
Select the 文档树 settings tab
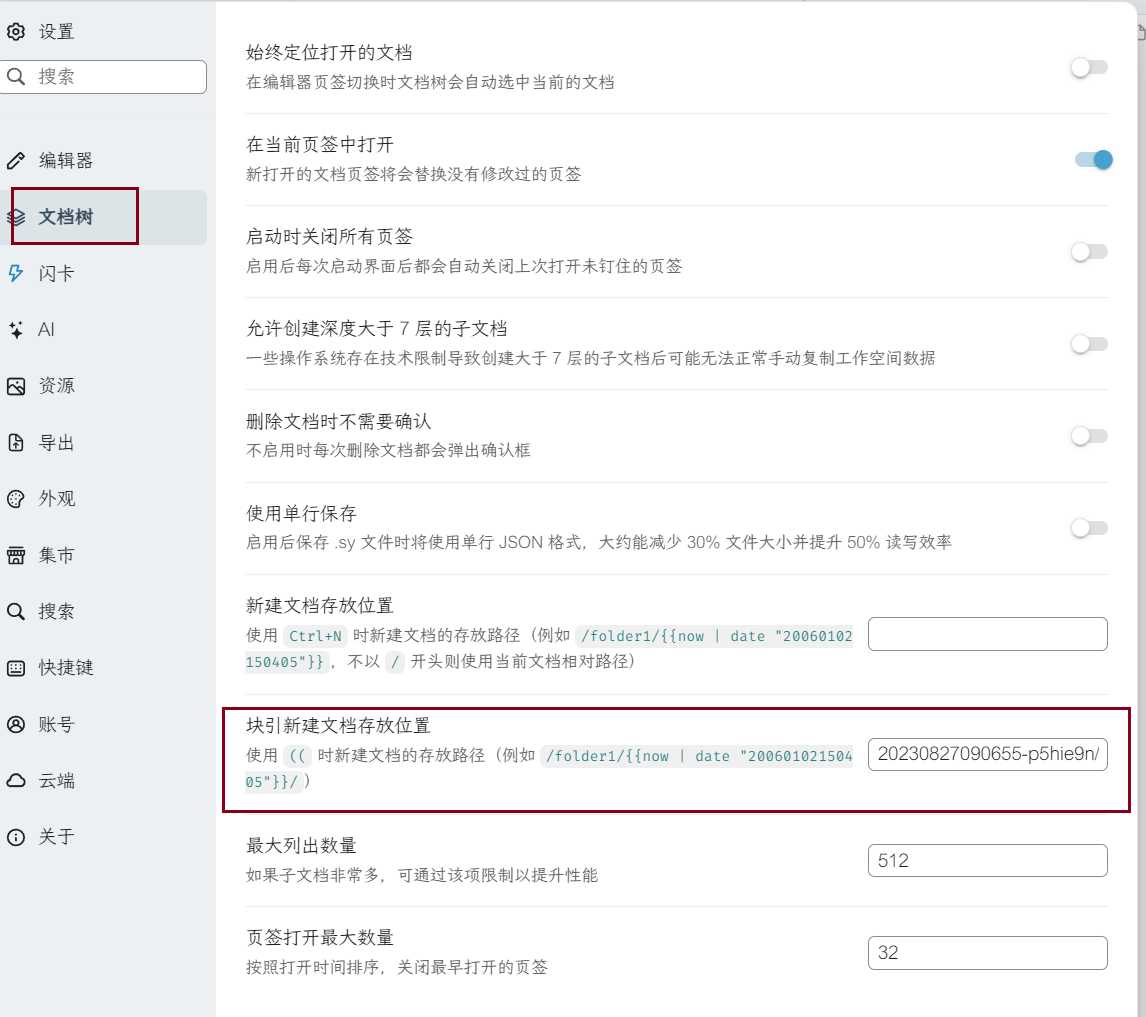pyautogui.click(x=104, y=216)
